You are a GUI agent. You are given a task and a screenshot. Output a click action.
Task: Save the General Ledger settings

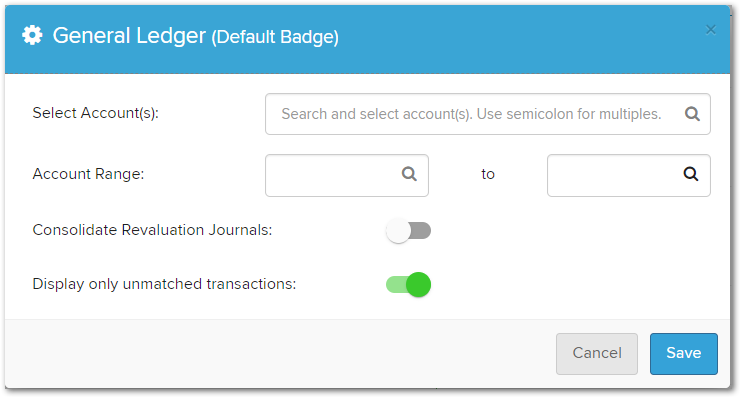[683, 354]
